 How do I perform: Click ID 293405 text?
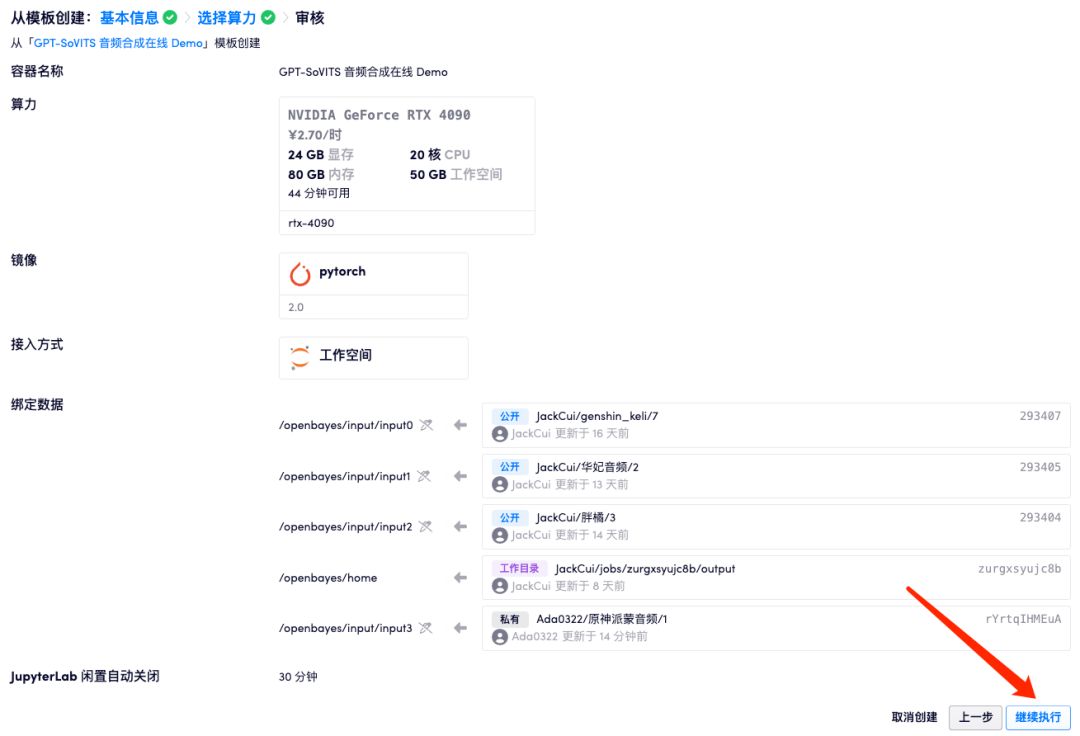point(1040,467)
